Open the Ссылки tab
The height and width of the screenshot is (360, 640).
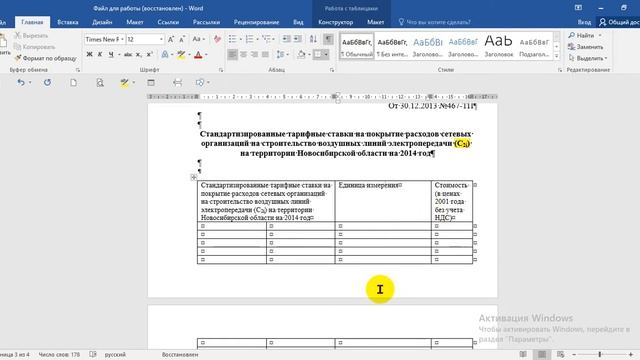[168, 22]
